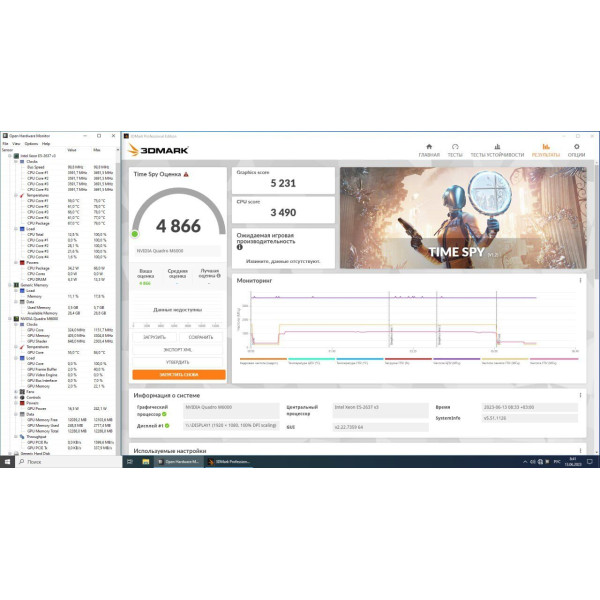Open Task View on the taskbar

click(x=130, y=462)
